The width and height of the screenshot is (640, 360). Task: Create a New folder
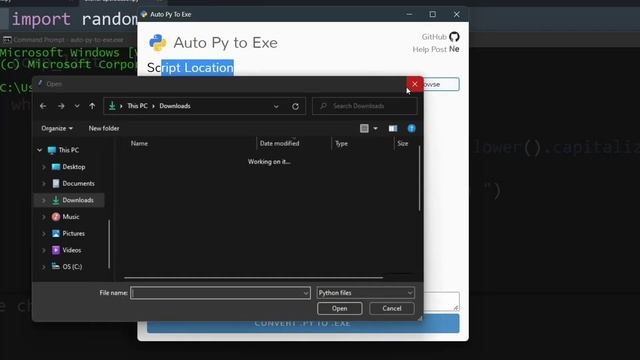[x=104, y=128]
